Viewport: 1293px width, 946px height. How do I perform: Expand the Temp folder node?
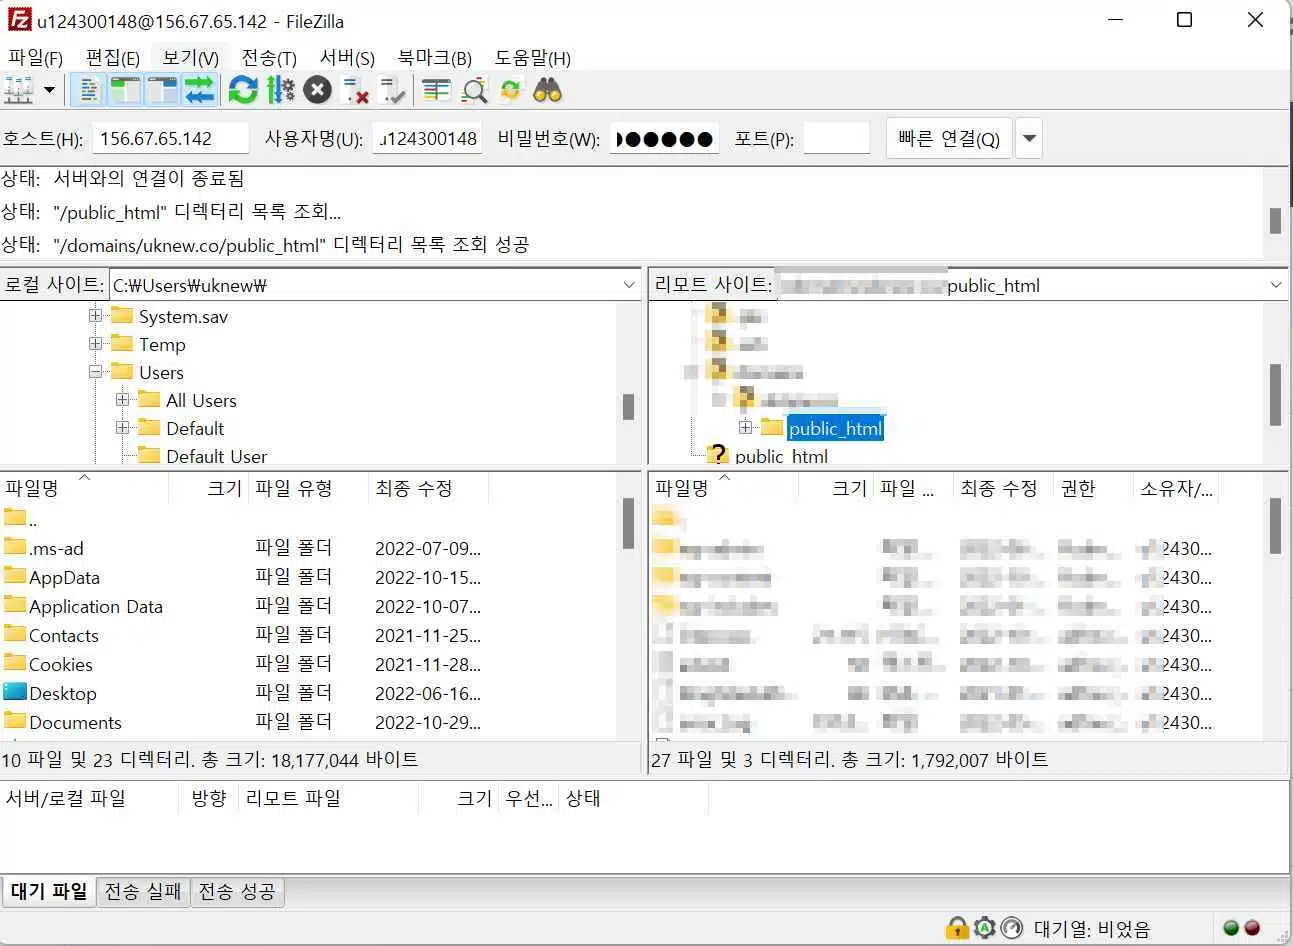coord(96,344)
